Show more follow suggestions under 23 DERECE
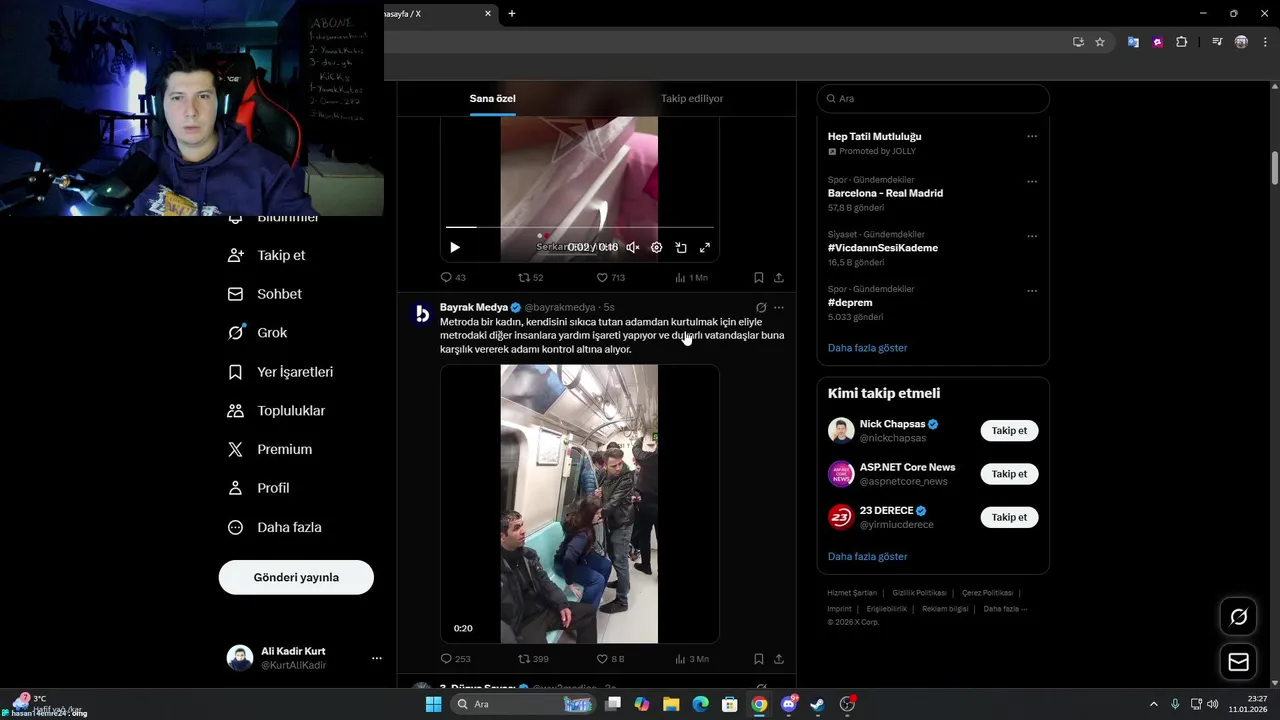The image size is (1280, 720). pos(867,556)
